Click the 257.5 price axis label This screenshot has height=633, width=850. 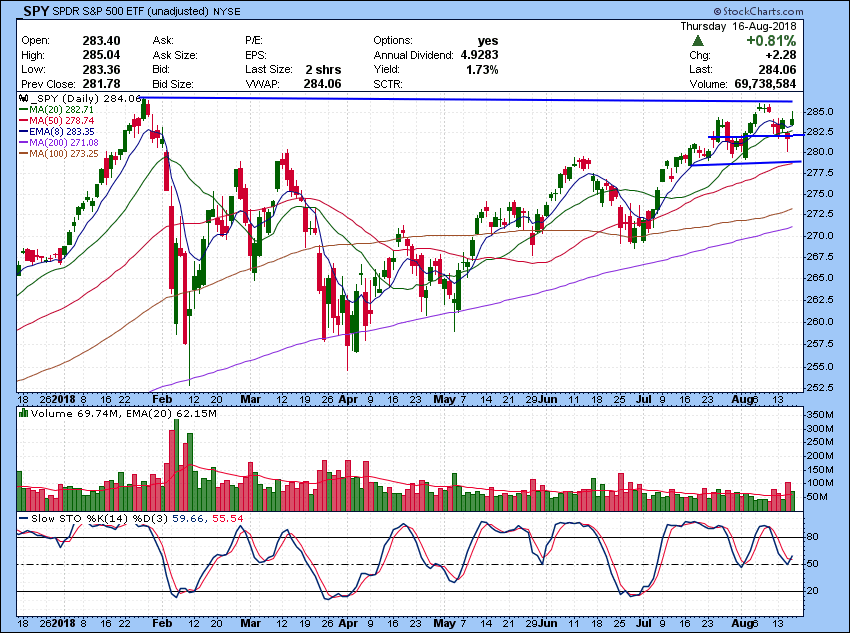point(819,344)
